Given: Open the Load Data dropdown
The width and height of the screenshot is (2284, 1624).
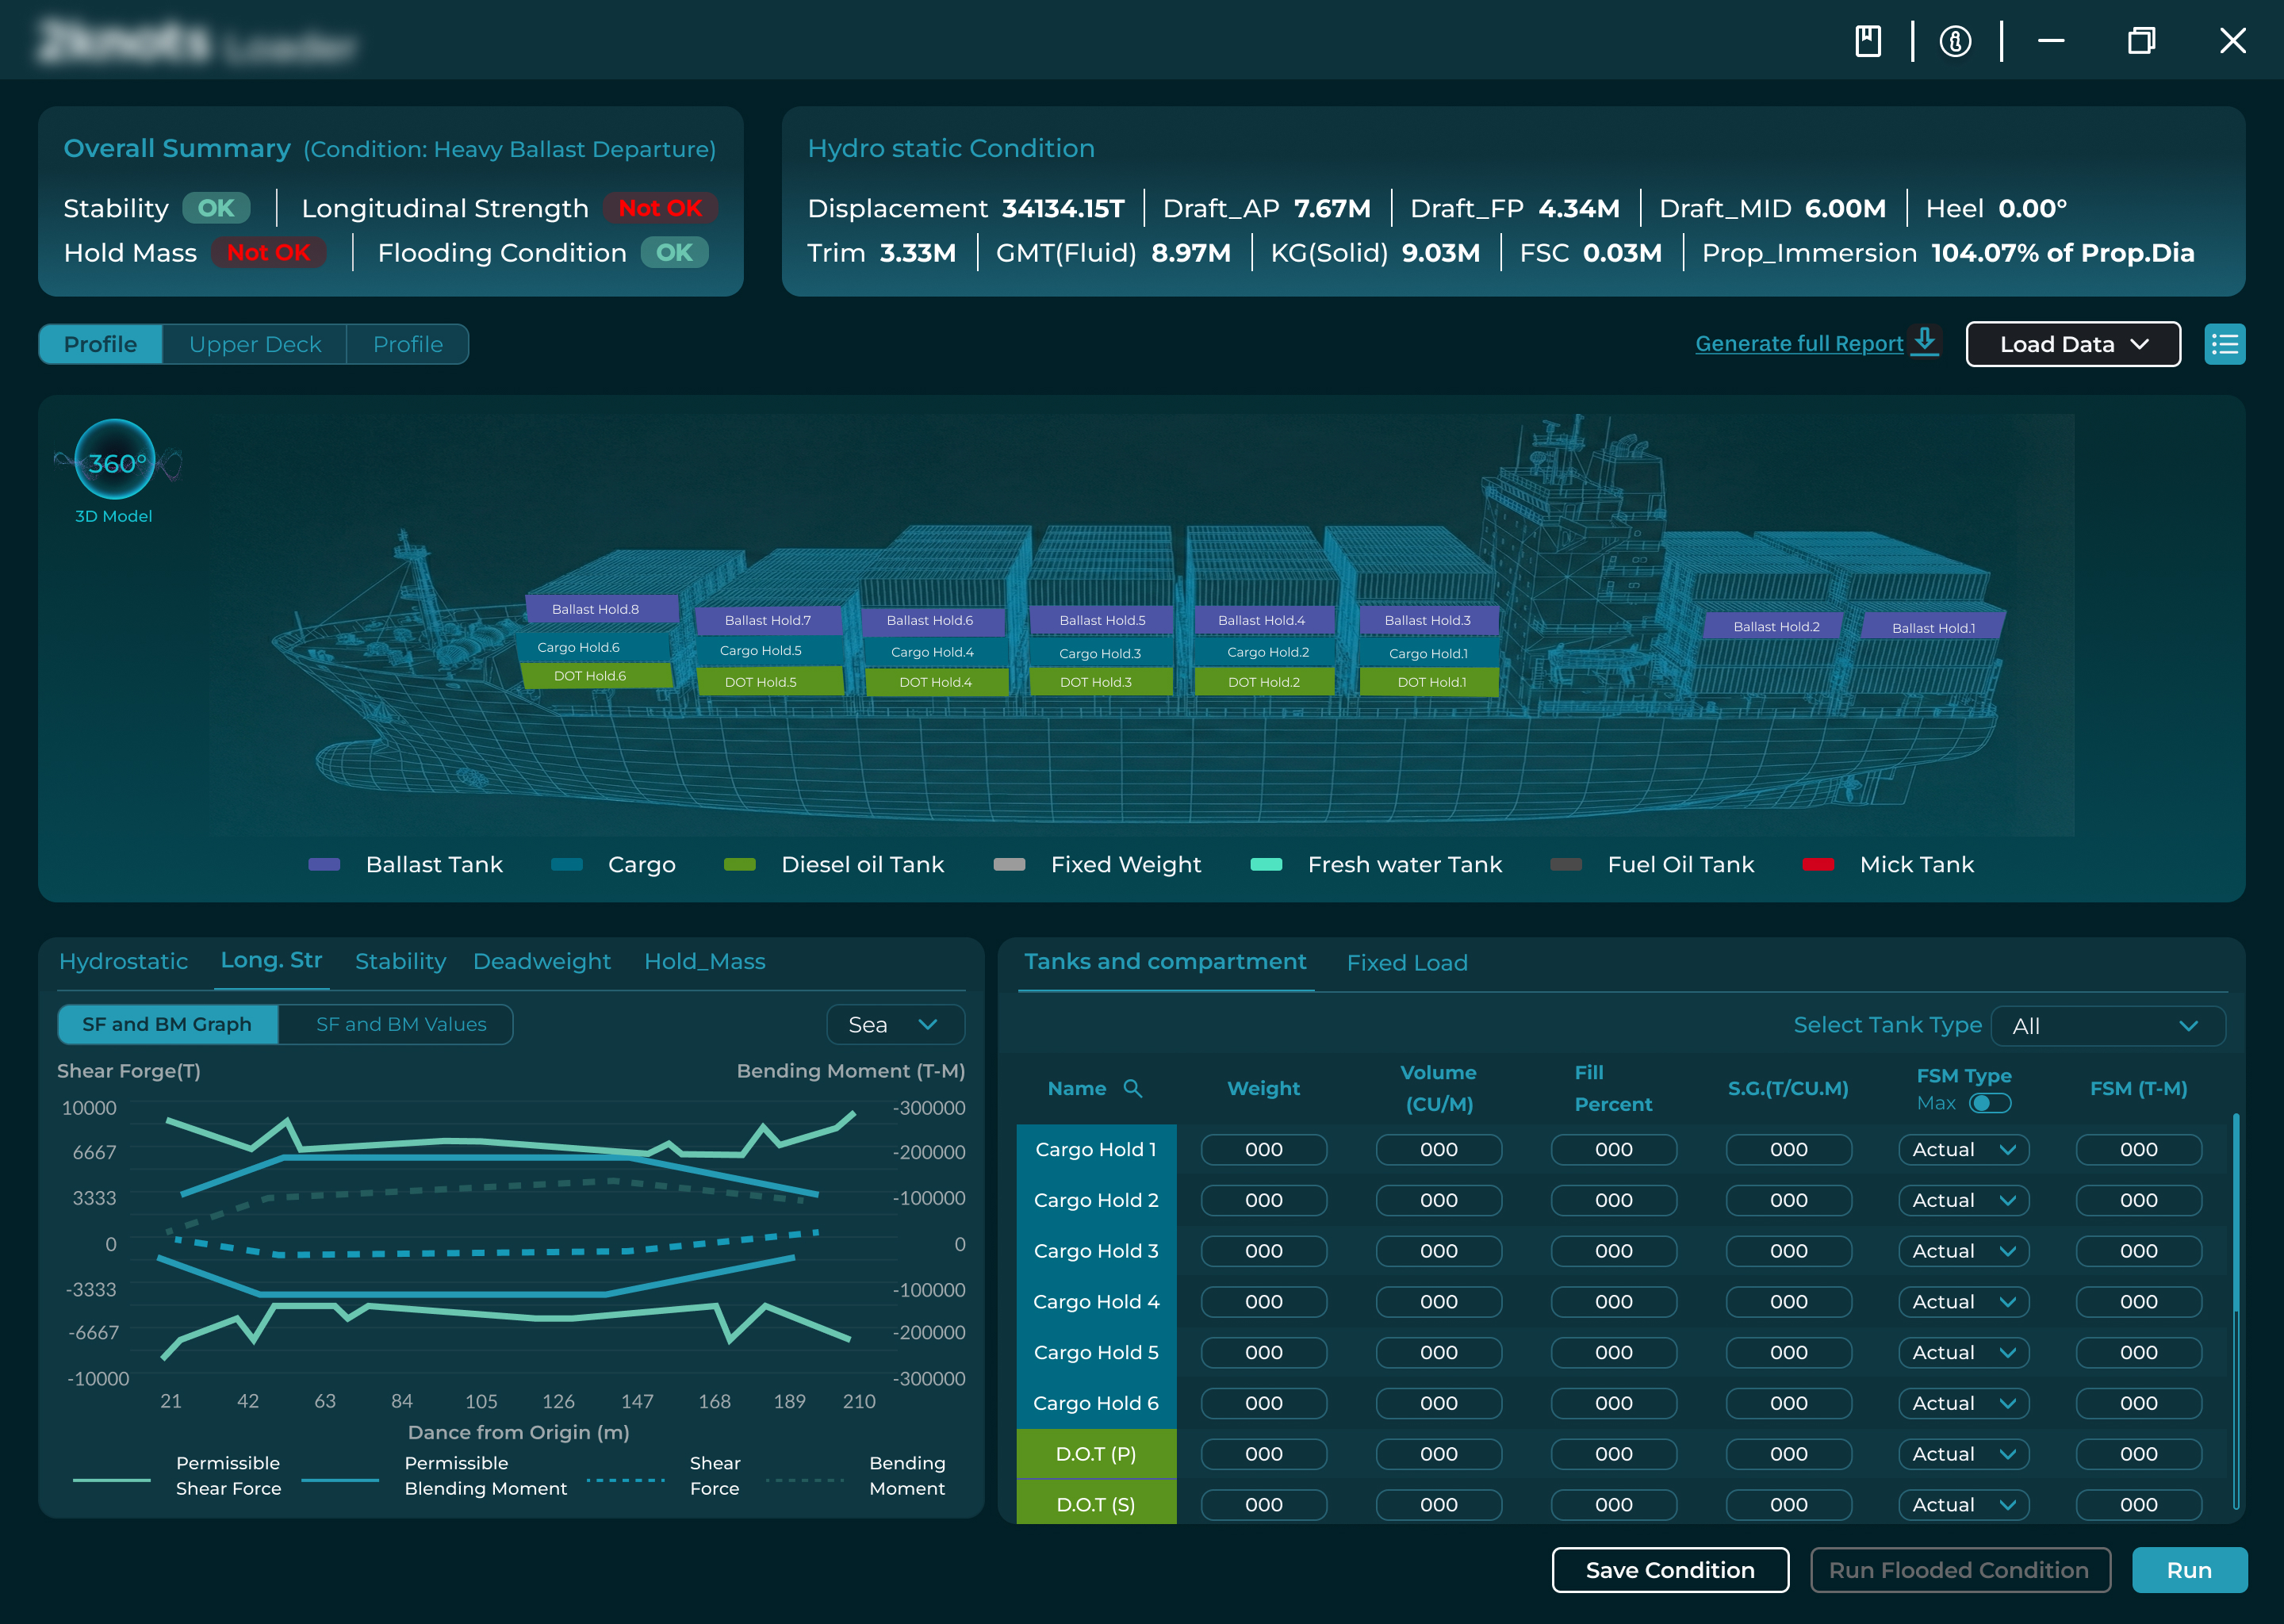Looking at the screenshot, I should tap(2072, 344).
